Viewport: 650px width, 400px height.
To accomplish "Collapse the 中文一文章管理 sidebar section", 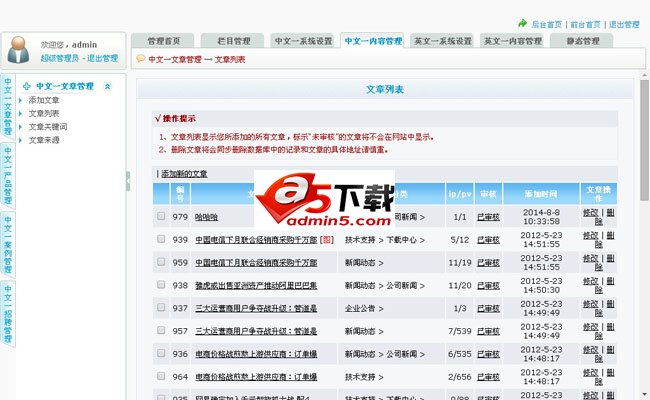I will click(107, 86).
